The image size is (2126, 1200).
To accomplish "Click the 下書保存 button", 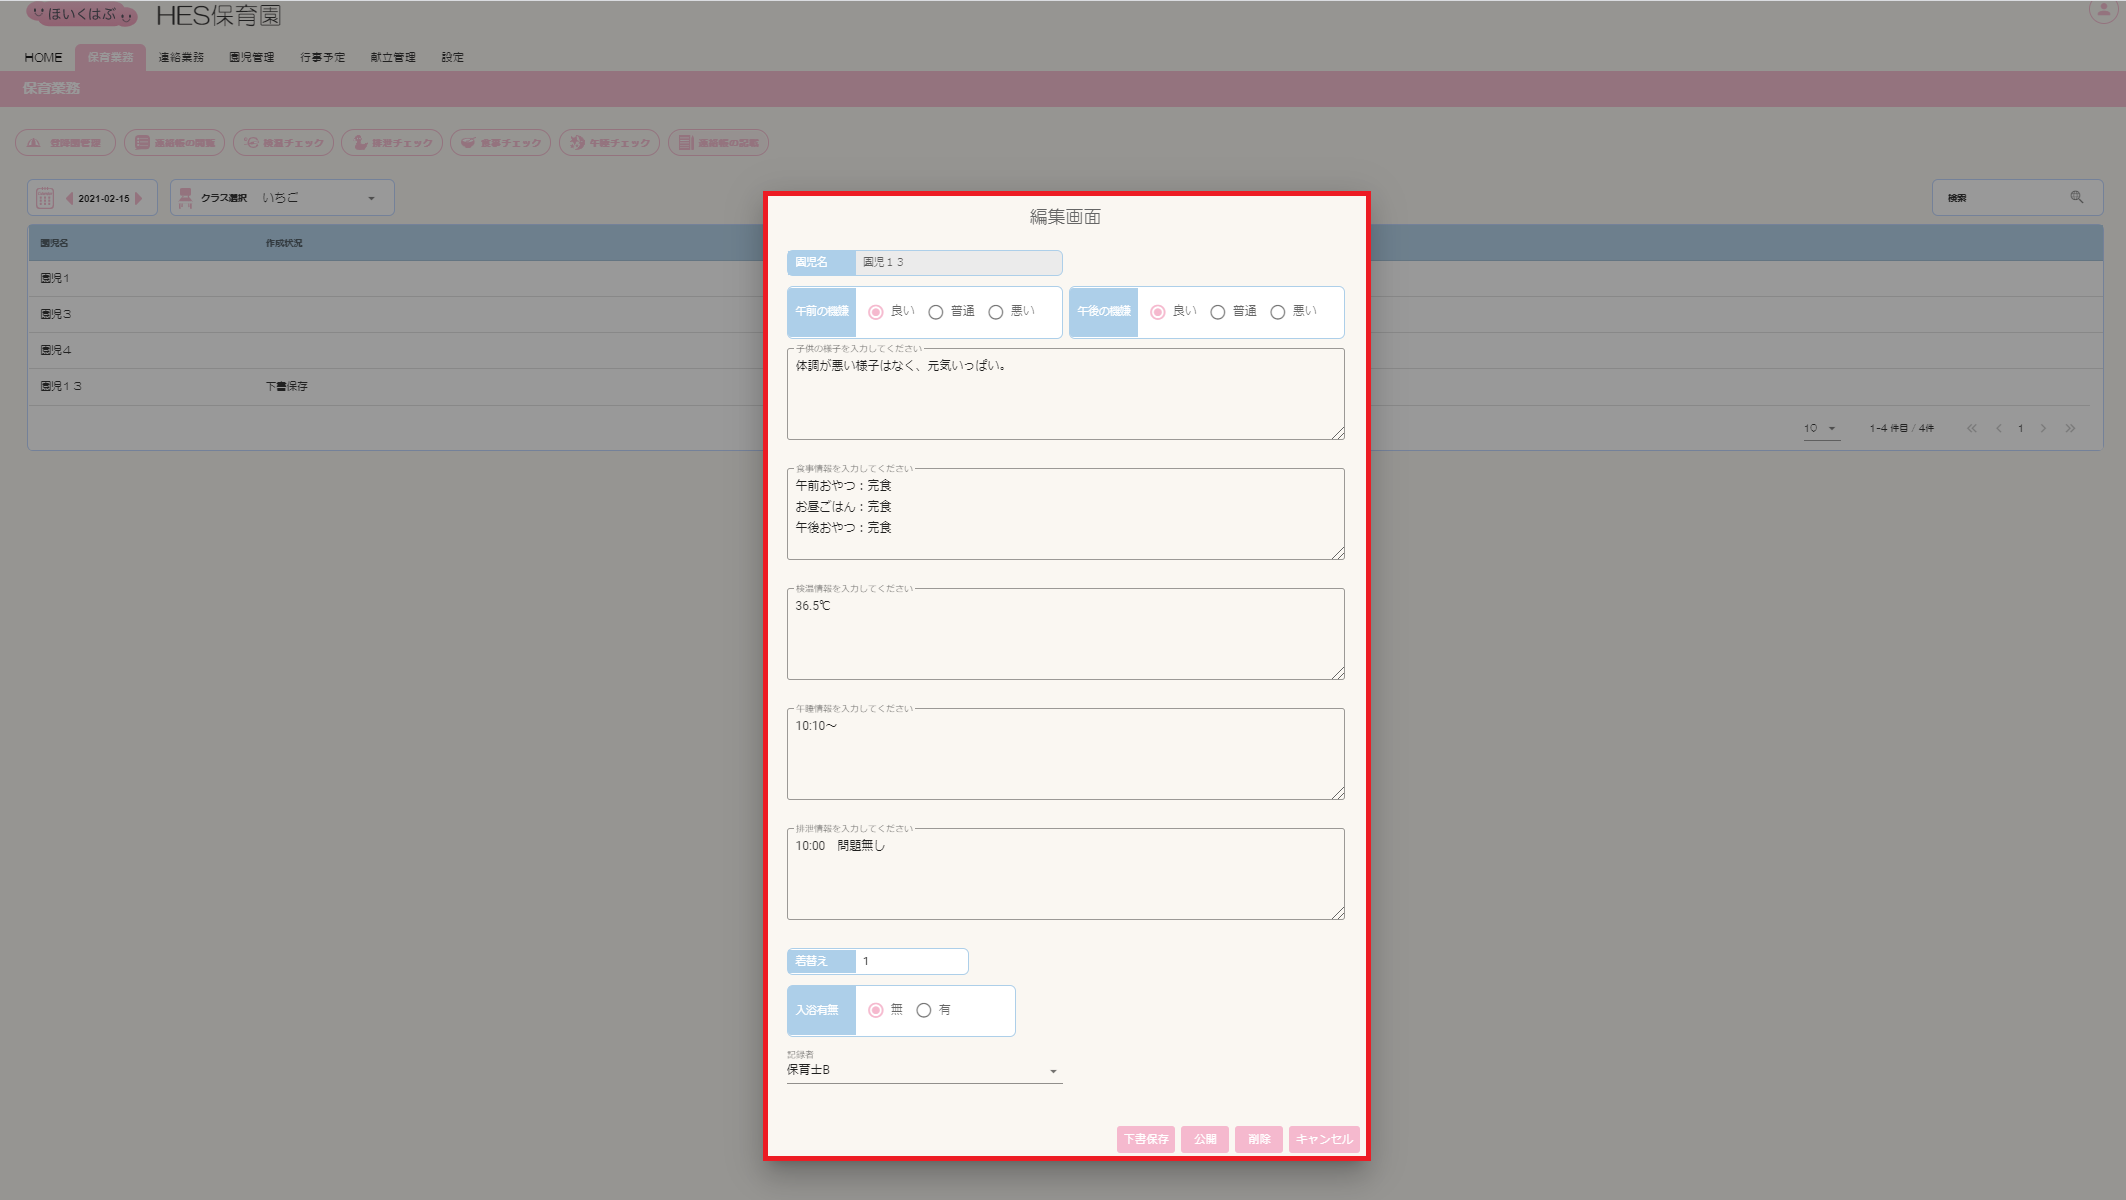I will tap(1146, 1139).
